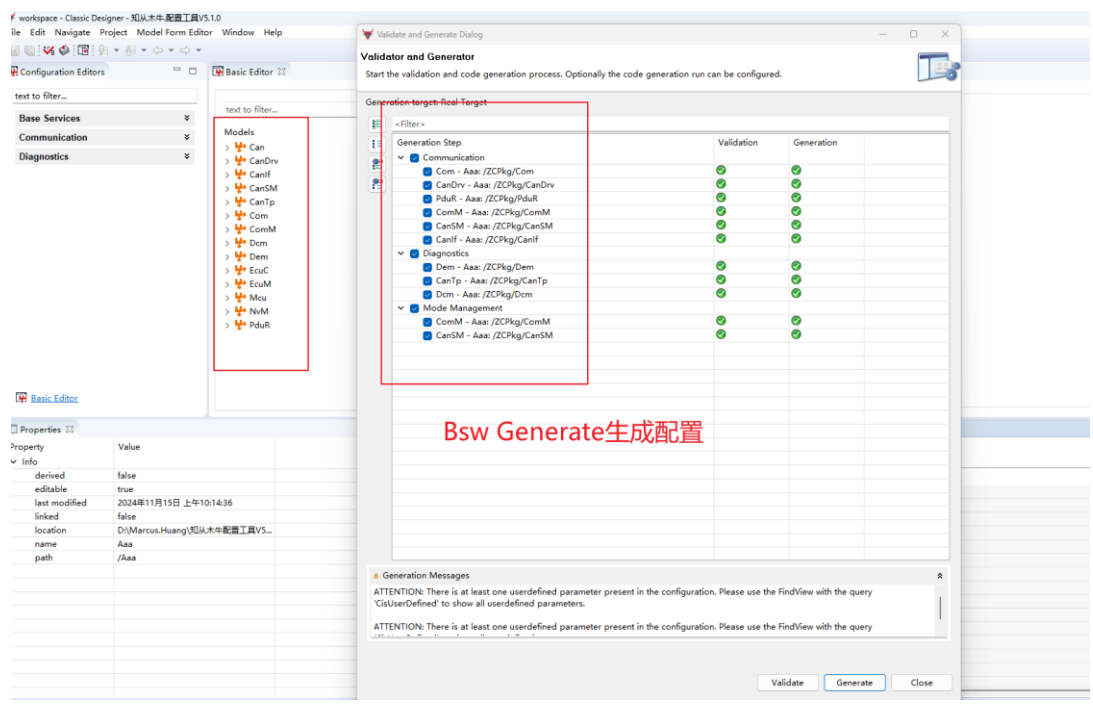Toggle the CanTp generation step checkbox
Screen dimensions: 1093x705
point(427,281)
